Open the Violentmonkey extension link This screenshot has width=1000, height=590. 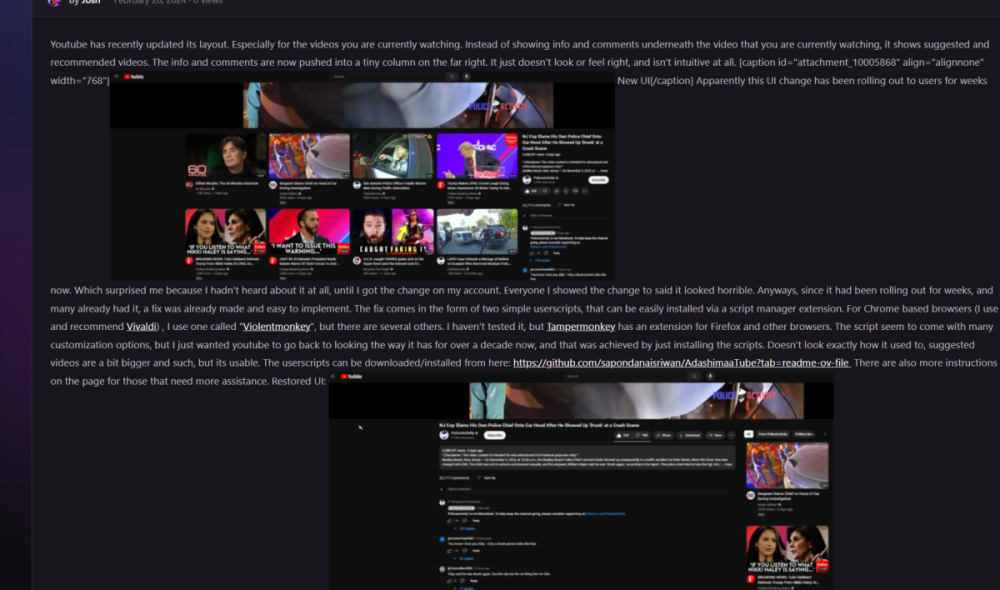(277, 327)
